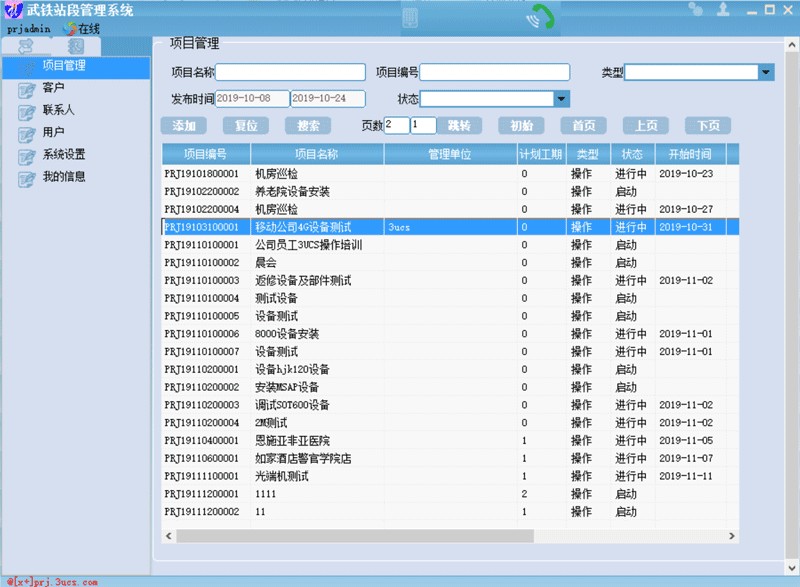
Task: Select 用户 menu entry in sidebar
Action: [53, 132]
